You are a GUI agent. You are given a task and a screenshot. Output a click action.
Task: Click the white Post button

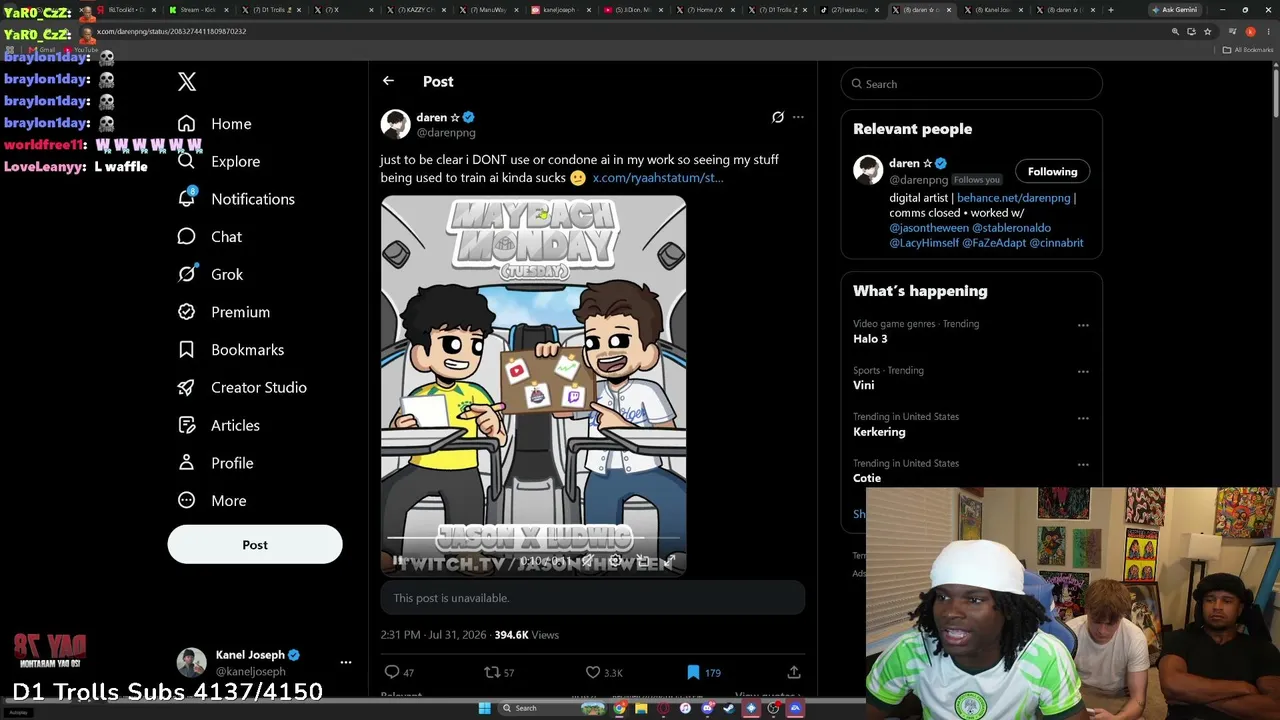pos(255,545)
